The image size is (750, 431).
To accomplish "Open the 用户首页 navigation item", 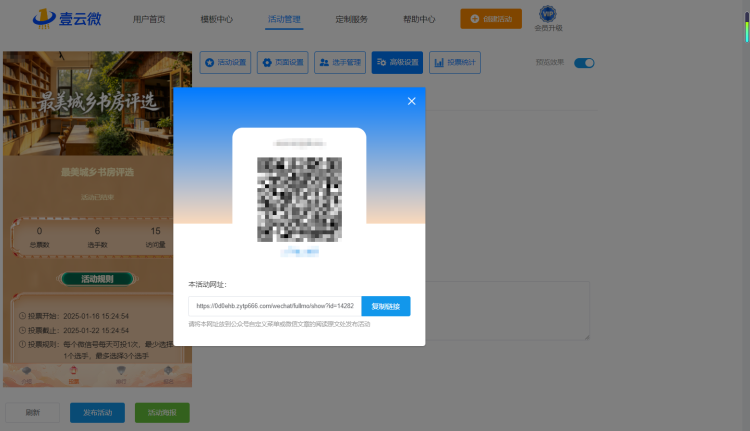I will [149, 19].
